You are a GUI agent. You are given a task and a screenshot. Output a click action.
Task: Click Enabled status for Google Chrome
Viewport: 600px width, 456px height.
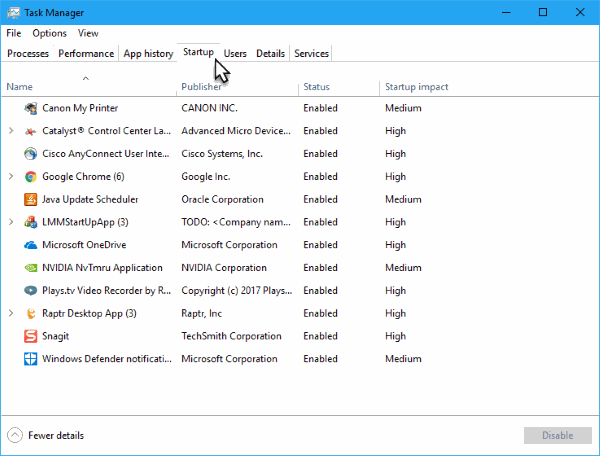click(x=320, y=177)
